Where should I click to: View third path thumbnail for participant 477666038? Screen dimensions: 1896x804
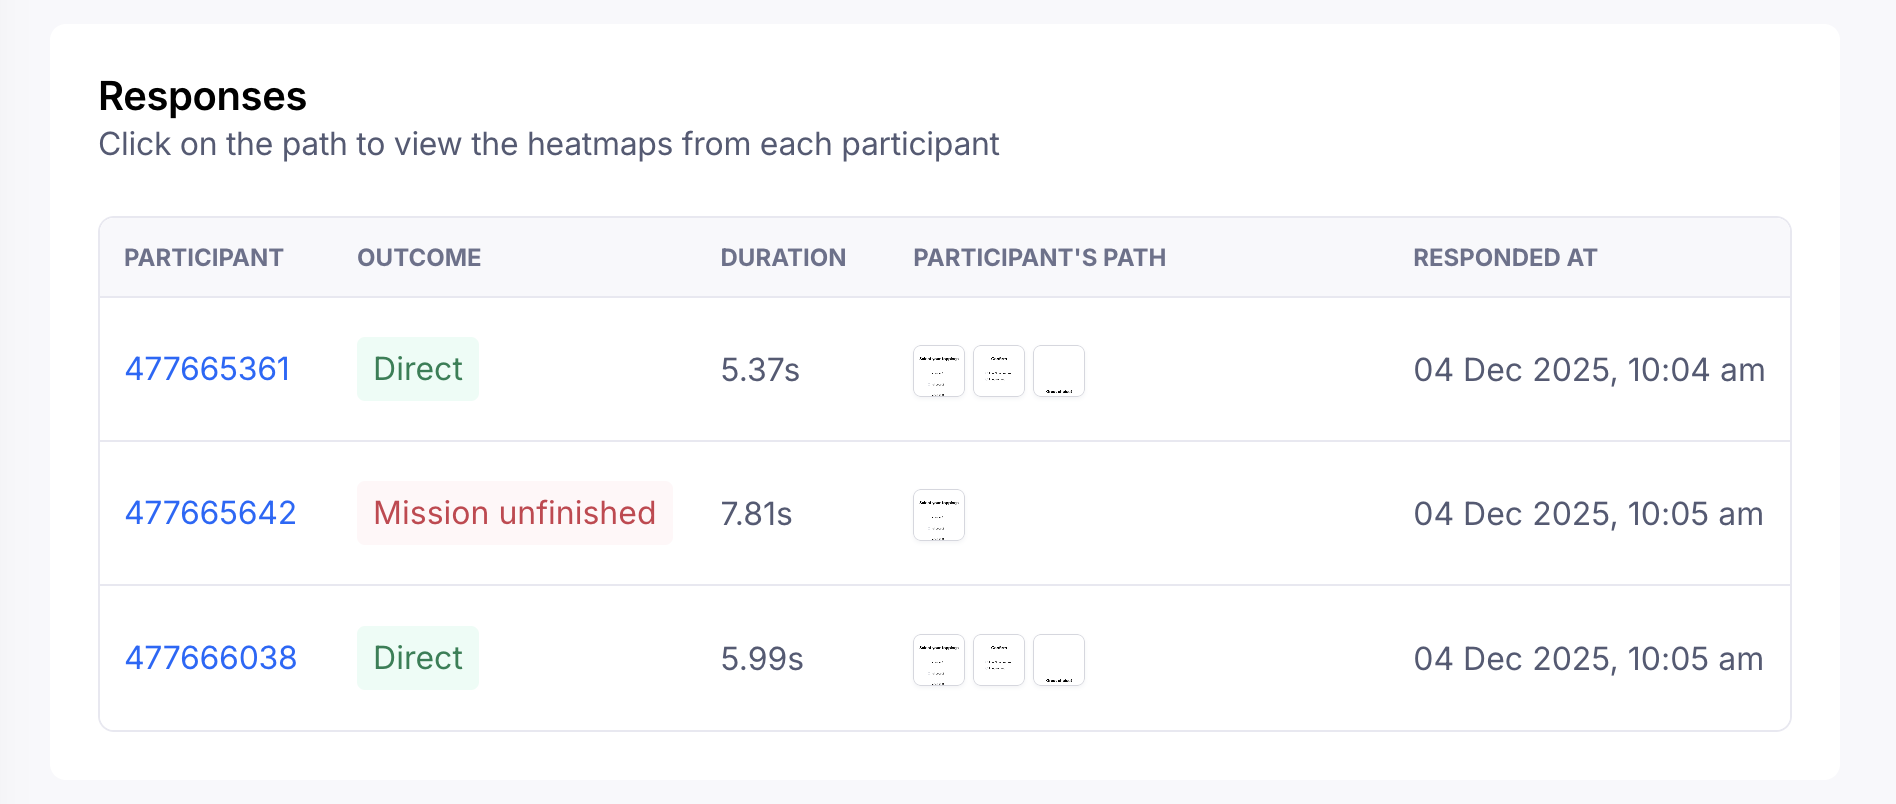point(1059,660)
